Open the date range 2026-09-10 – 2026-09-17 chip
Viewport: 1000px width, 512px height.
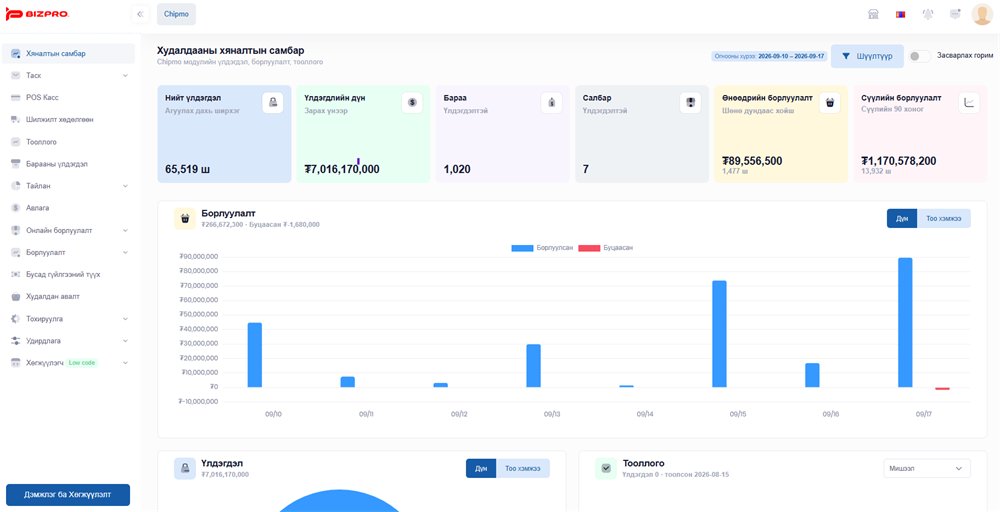tap(769, 56)
